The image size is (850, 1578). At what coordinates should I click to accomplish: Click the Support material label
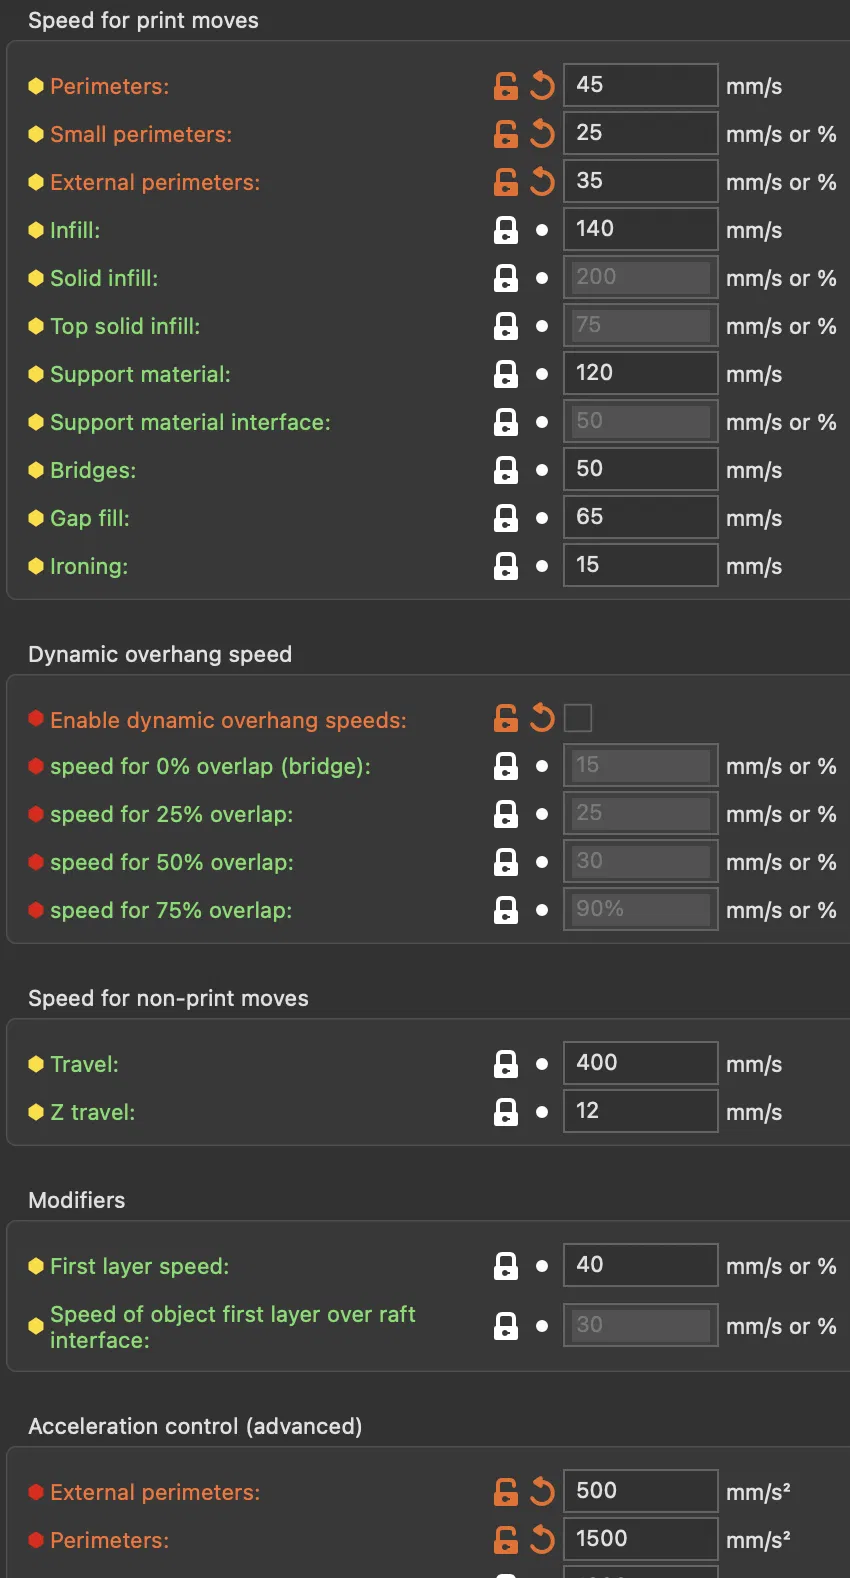coord(140,374)
